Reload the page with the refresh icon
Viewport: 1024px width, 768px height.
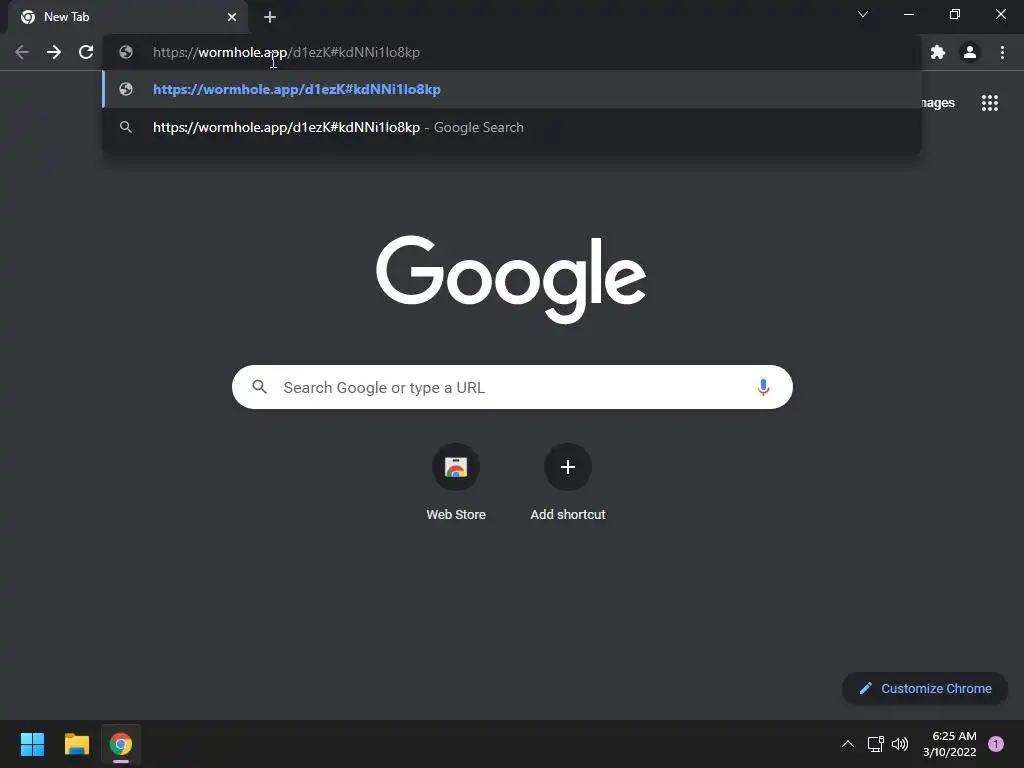click(86, 52)
